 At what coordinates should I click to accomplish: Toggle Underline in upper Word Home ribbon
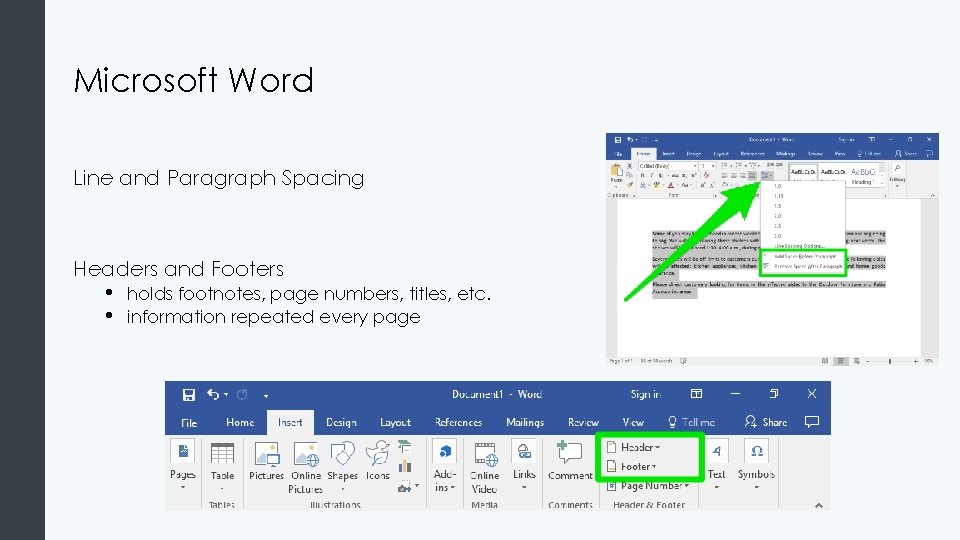tap(661, 176)
